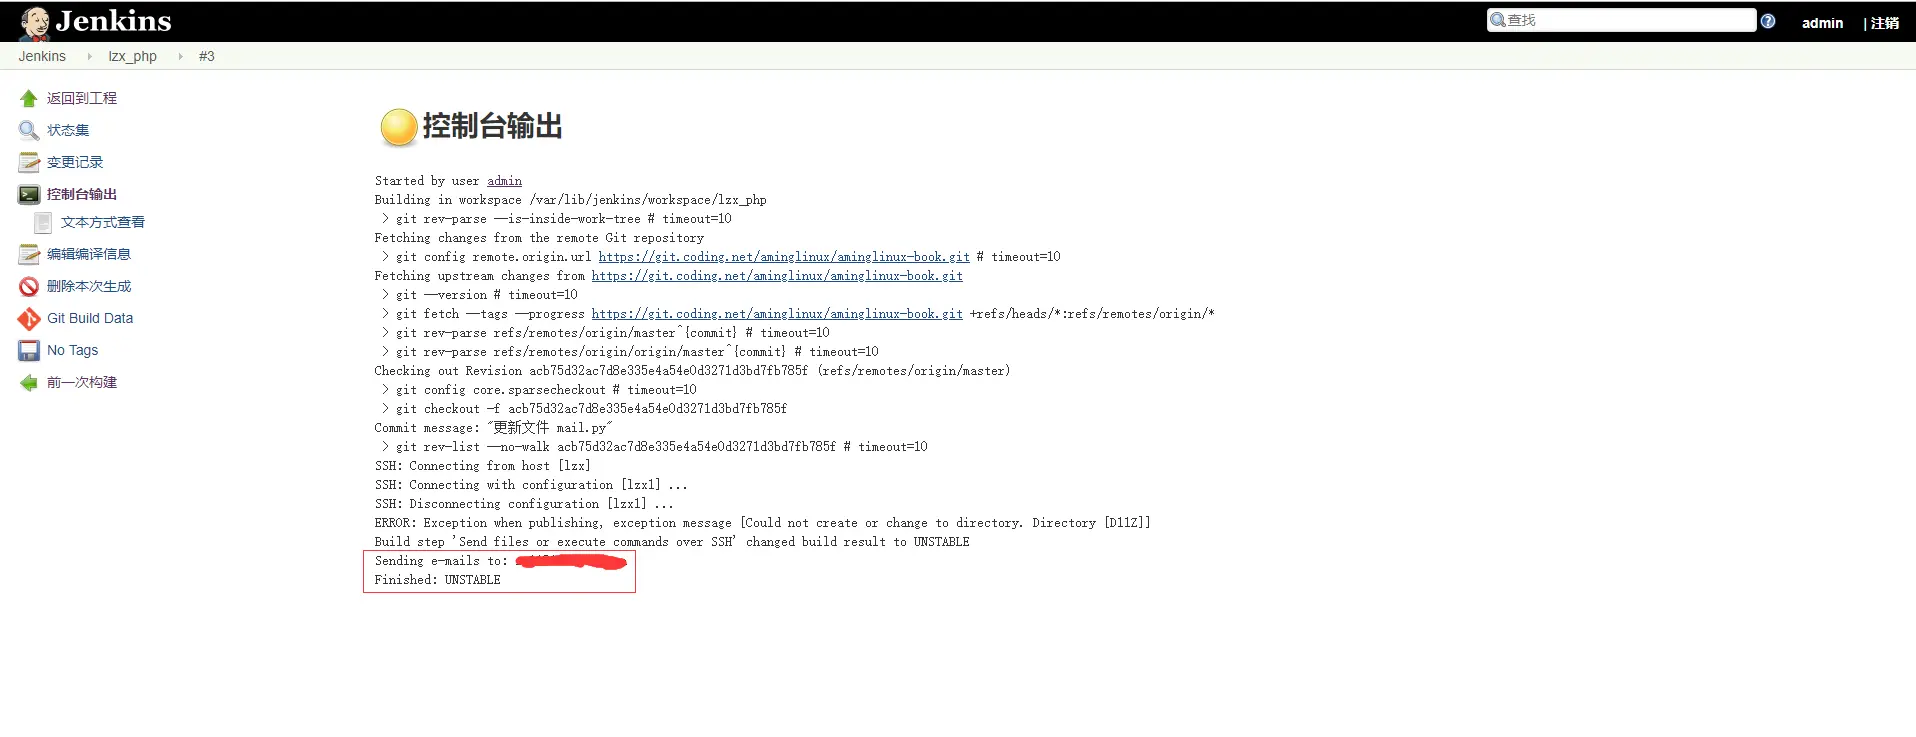View console as plain text 文本方式查看

[x=103, y=222]
